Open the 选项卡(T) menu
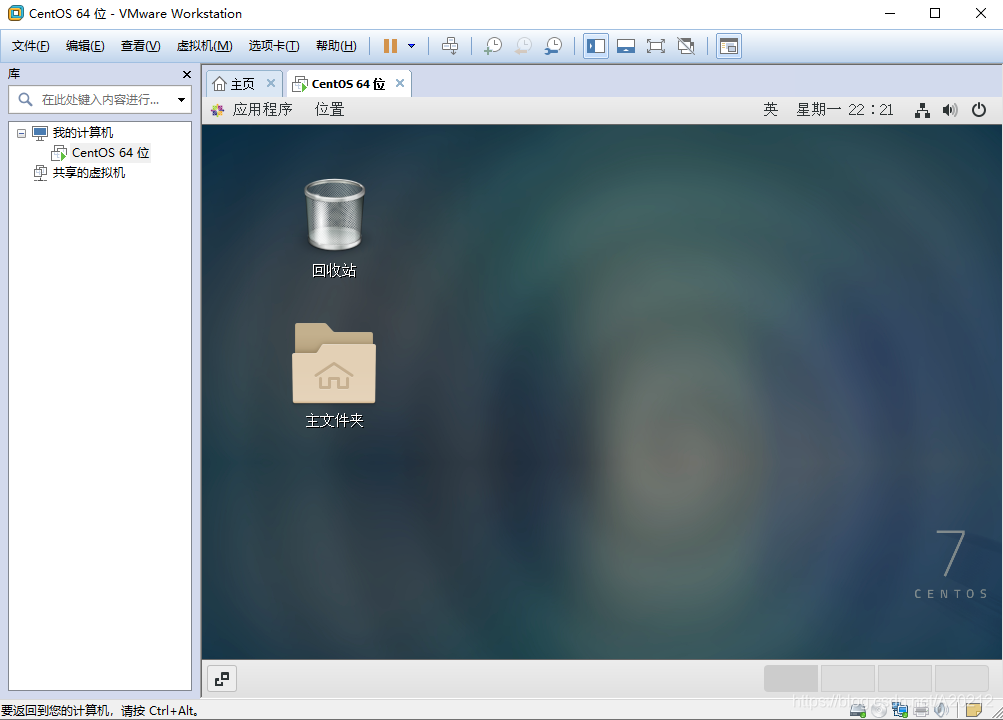 274,46
